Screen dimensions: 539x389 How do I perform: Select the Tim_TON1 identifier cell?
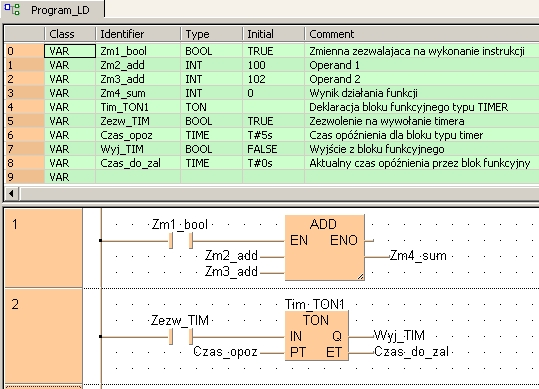coord(138,107)
